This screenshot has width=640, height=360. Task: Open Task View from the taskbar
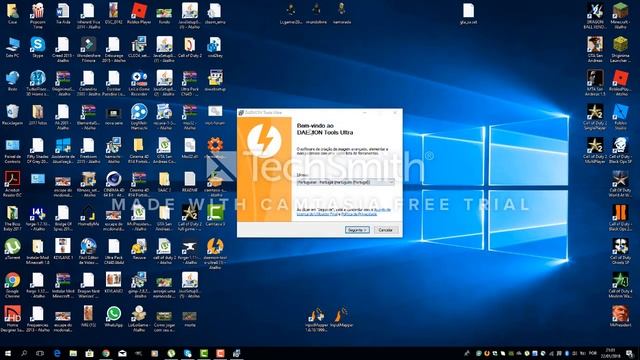pyautogui.click(x=40, y=353)
